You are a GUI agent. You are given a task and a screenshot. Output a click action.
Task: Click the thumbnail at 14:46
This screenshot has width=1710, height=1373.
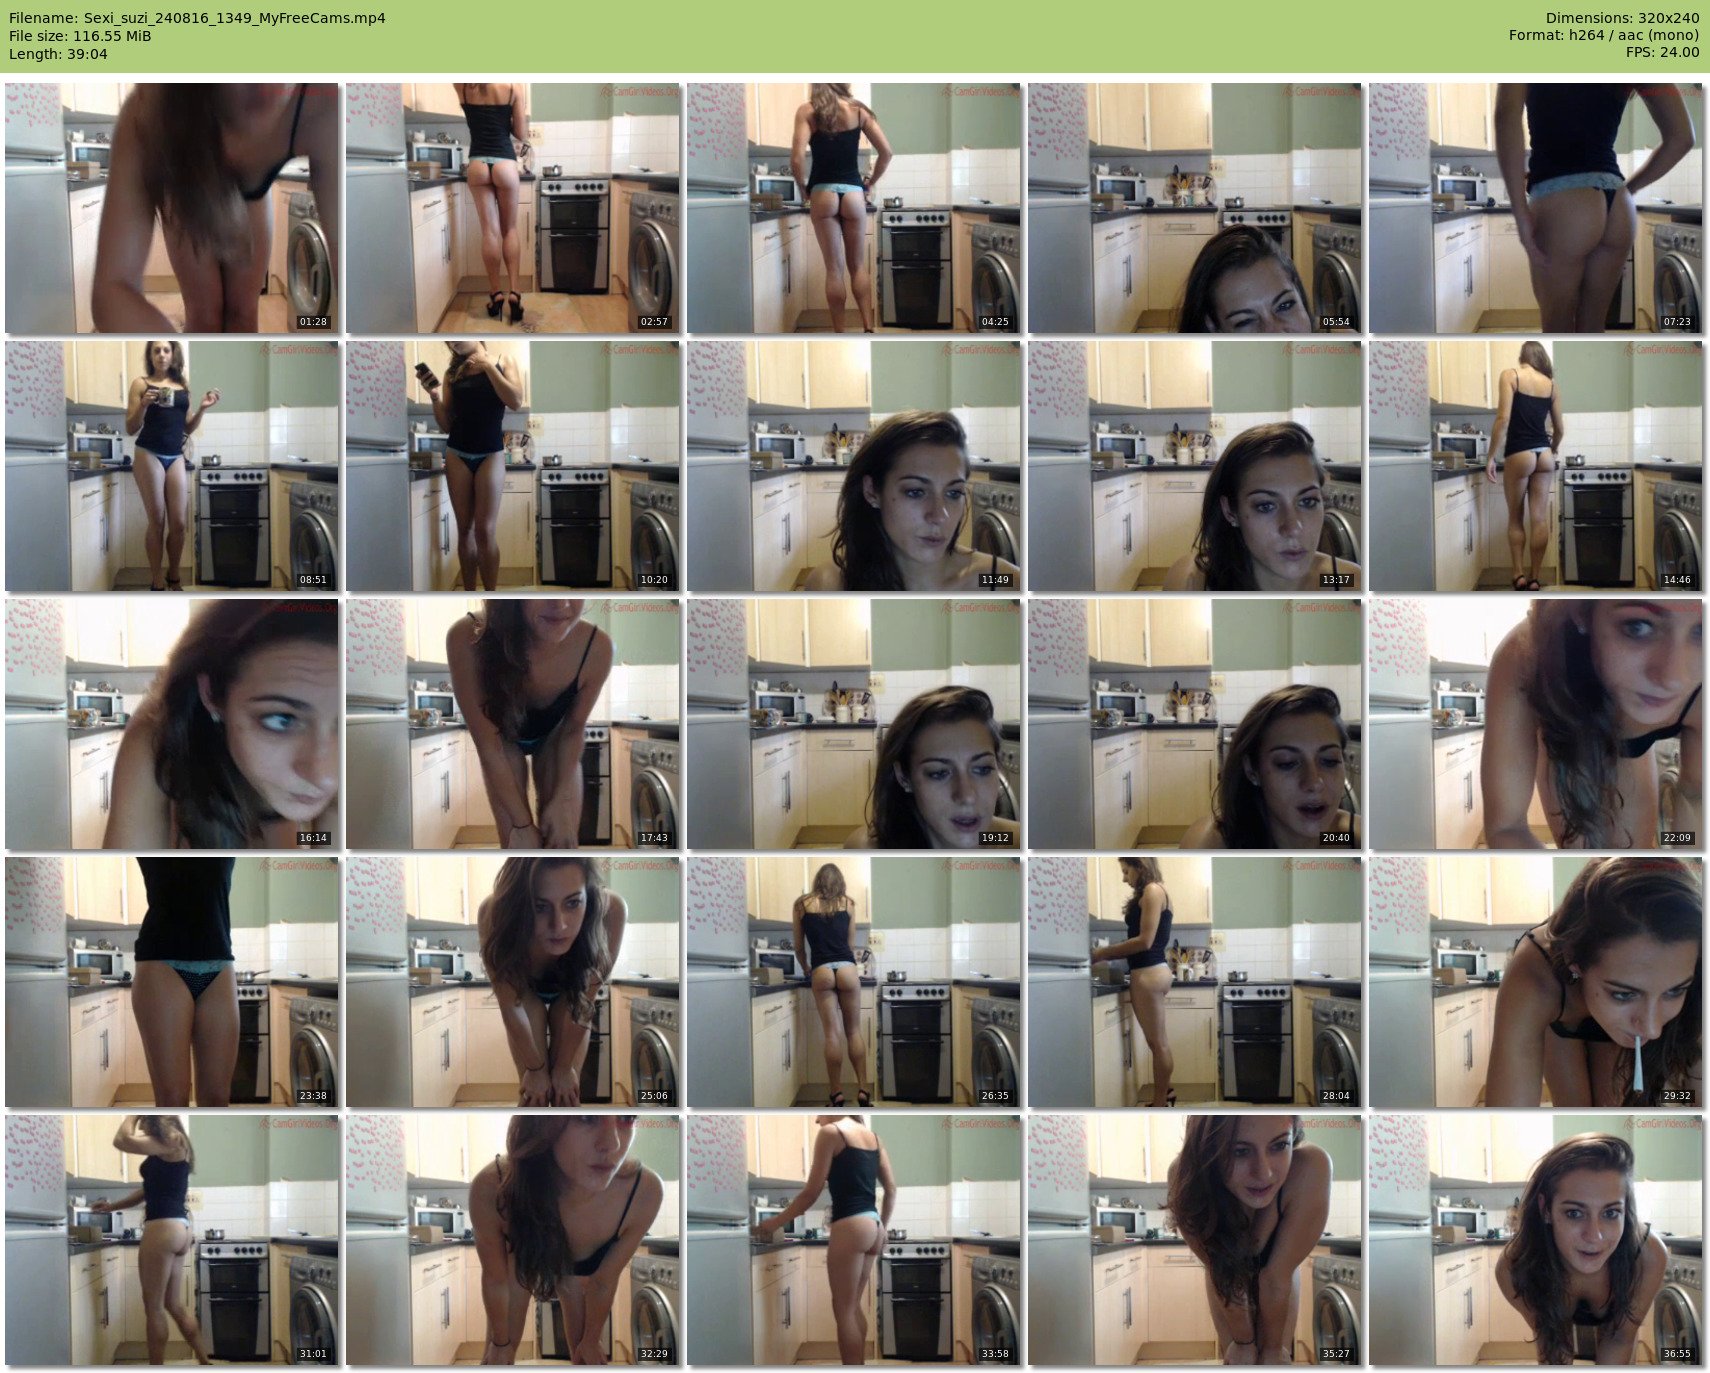tap(1536, 466)
